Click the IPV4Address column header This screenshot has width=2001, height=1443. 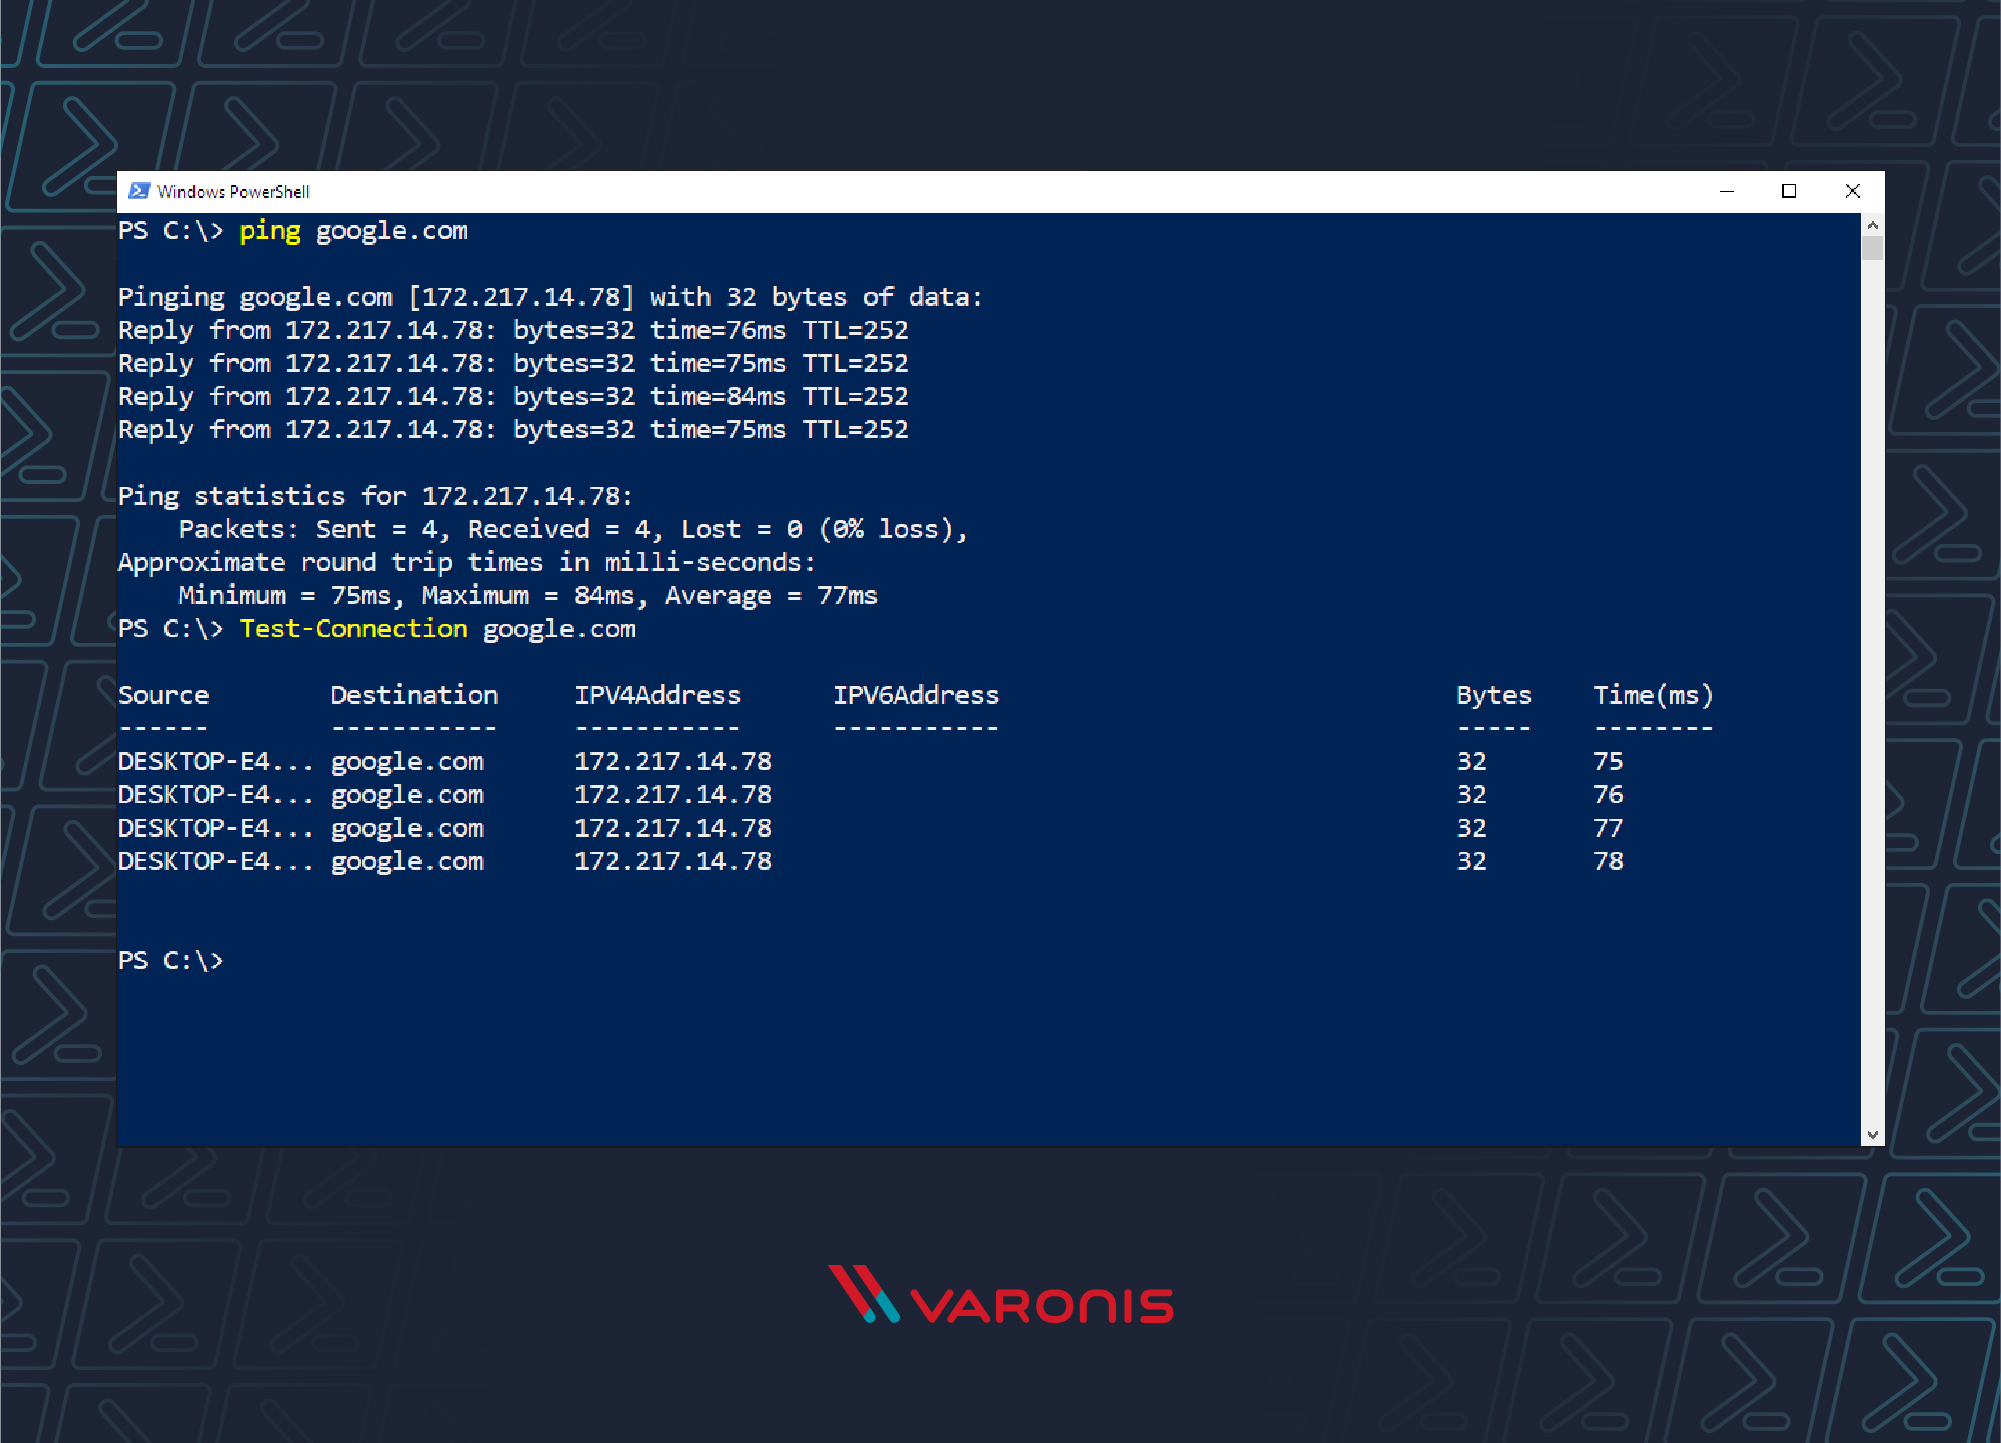(x=657, y=694)
